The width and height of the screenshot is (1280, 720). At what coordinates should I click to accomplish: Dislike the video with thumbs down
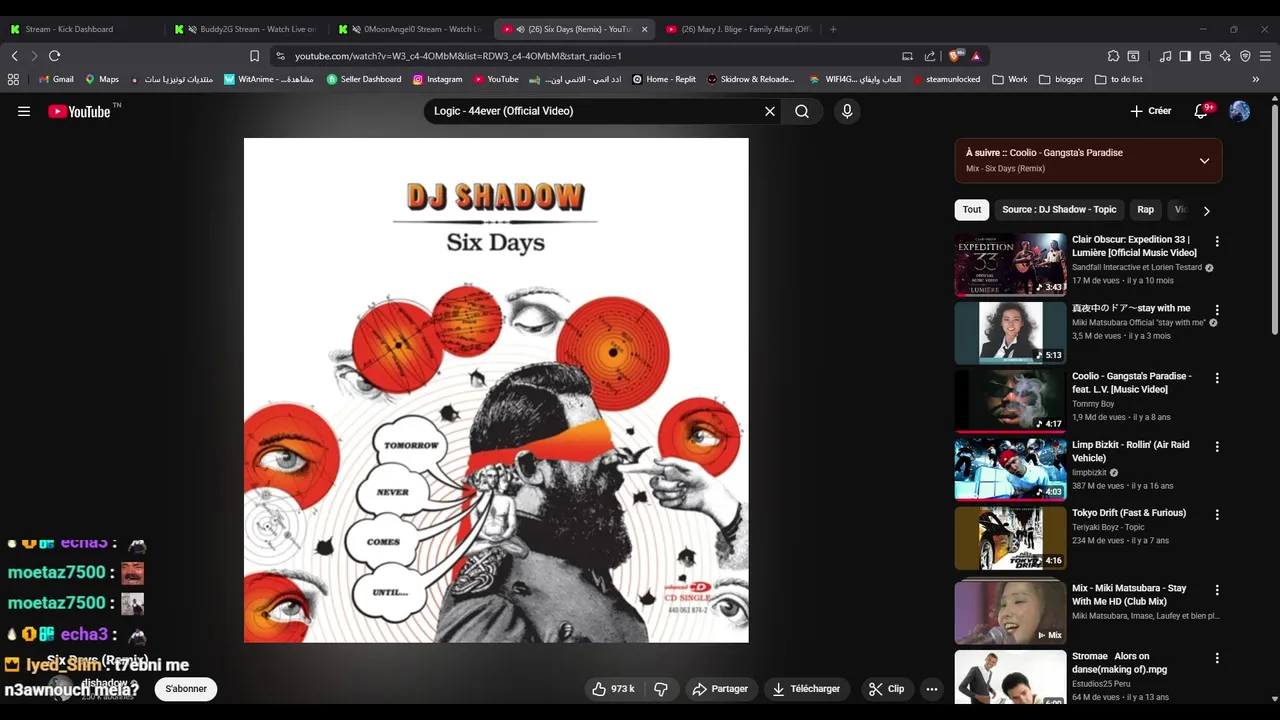pos(661,689)
